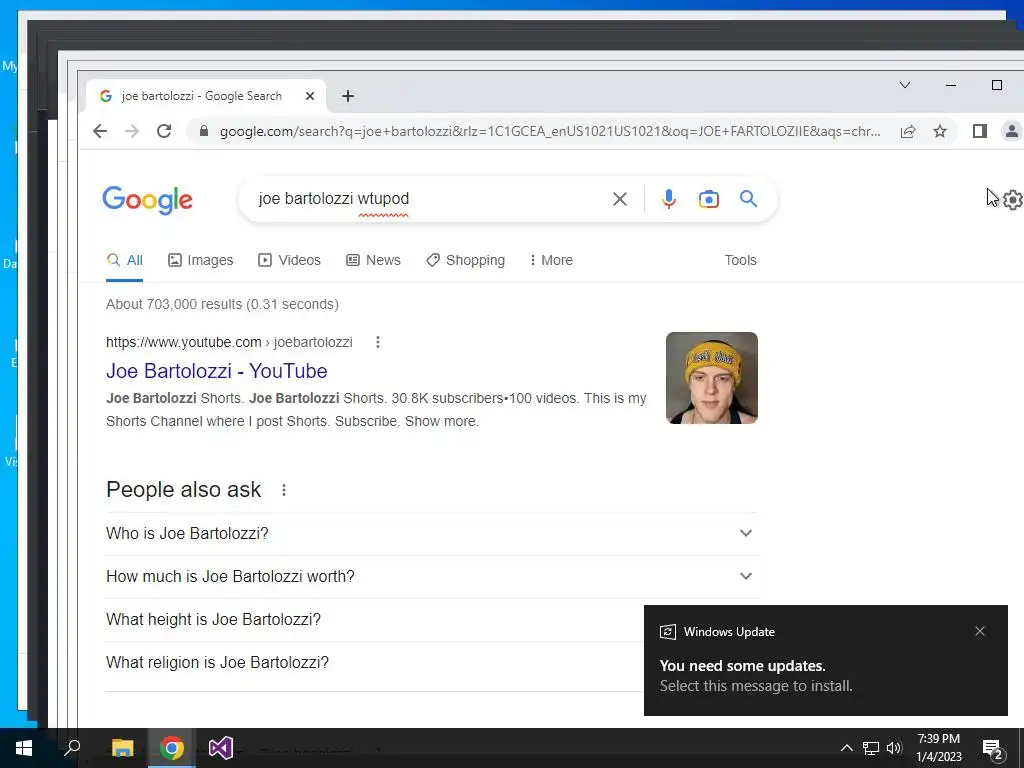Open the More search categories menu
Viewport: 1024px width, 768px height.
click(x=551, y=260)
